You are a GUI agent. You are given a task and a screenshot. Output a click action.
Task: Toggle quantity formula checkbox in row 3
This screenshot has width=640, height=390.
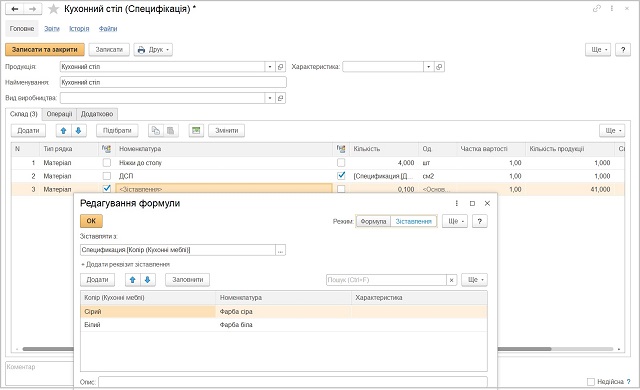coord(341,189)
